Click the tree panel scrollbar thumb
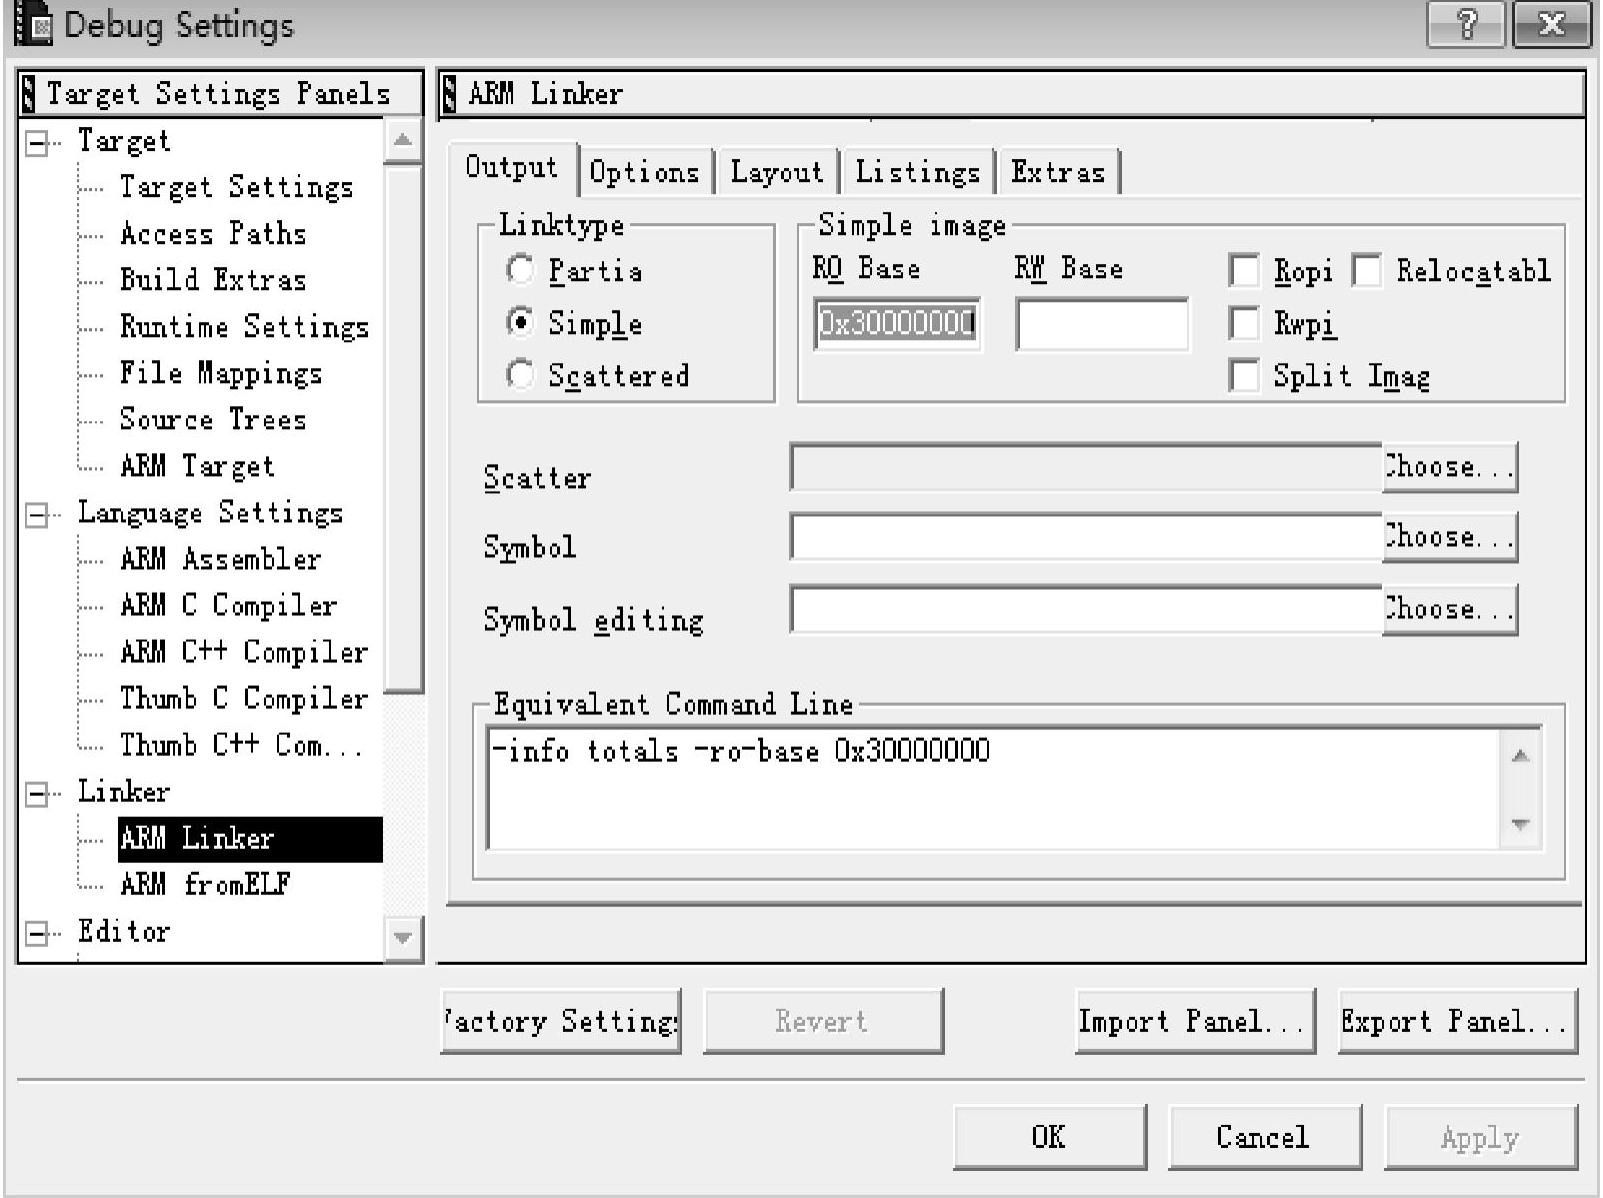Screen dimensions: 1603x1198 [403, 428]
